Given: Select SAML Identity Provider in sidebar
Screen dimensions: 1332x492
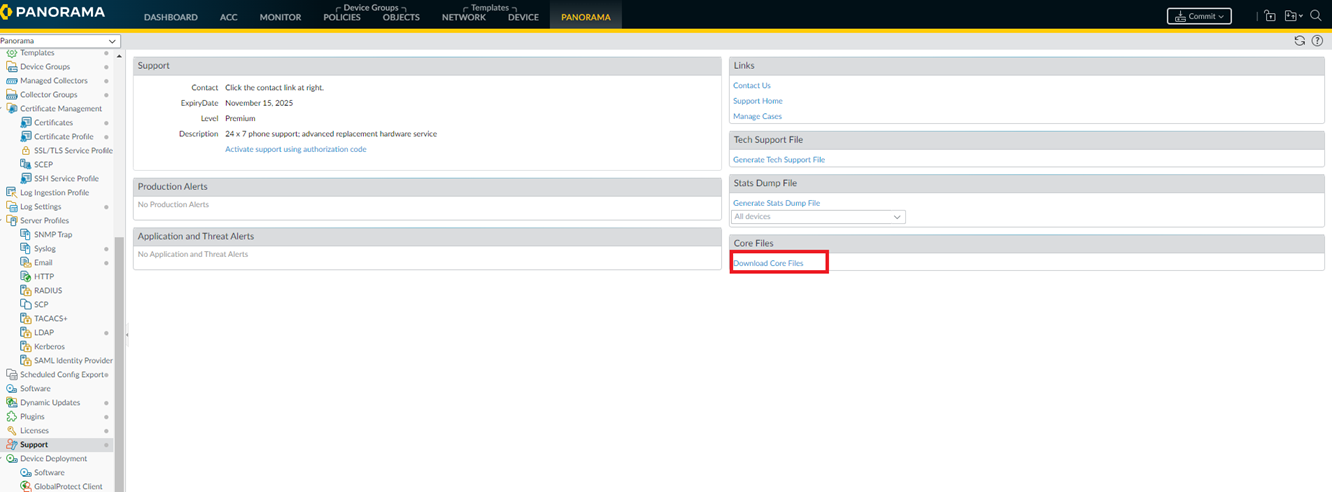Looking at the screenshot, I should click(73, 361).
